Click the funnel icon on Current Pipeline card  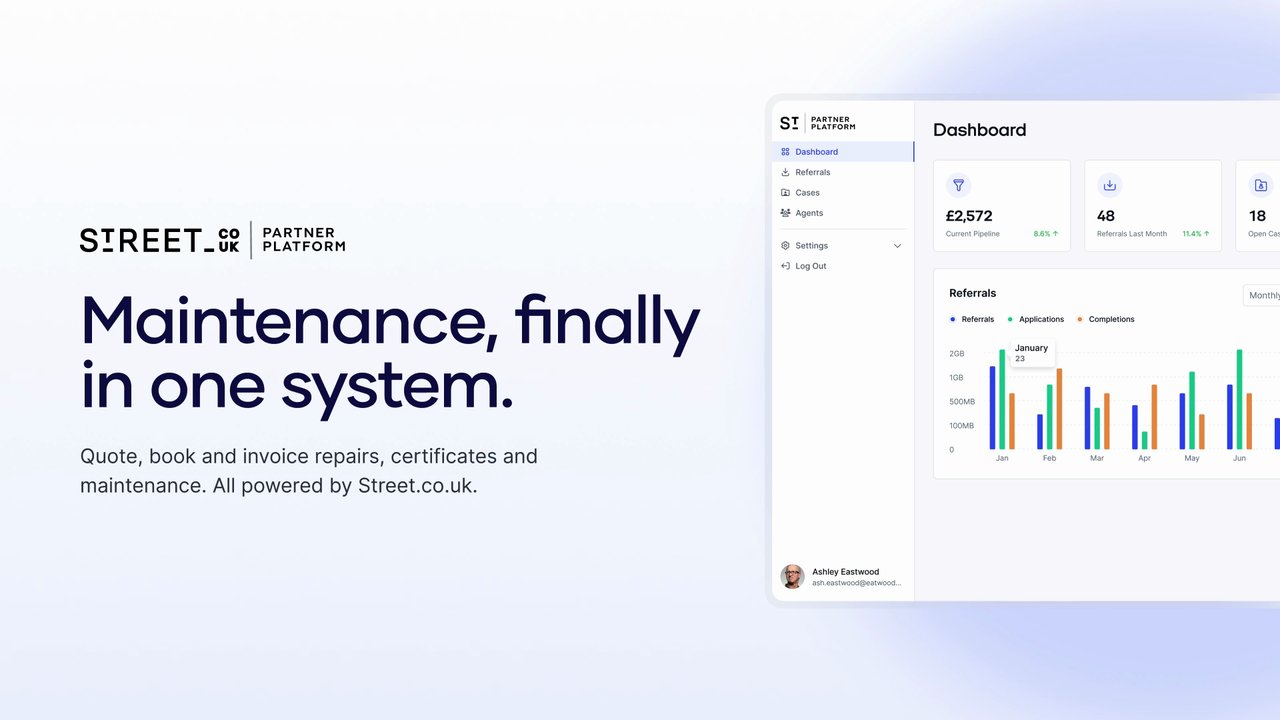pyautogui.click(x=958, y=185)
